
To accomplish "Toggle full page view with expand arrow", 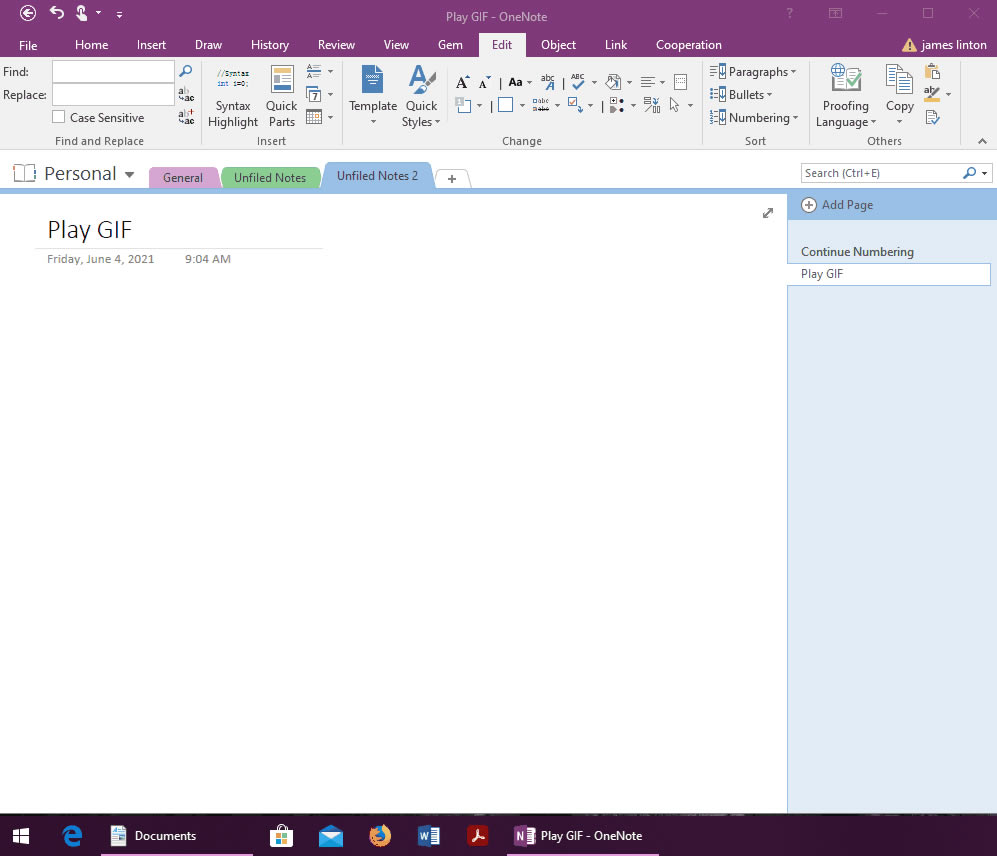I will click(x=768, y=213).
